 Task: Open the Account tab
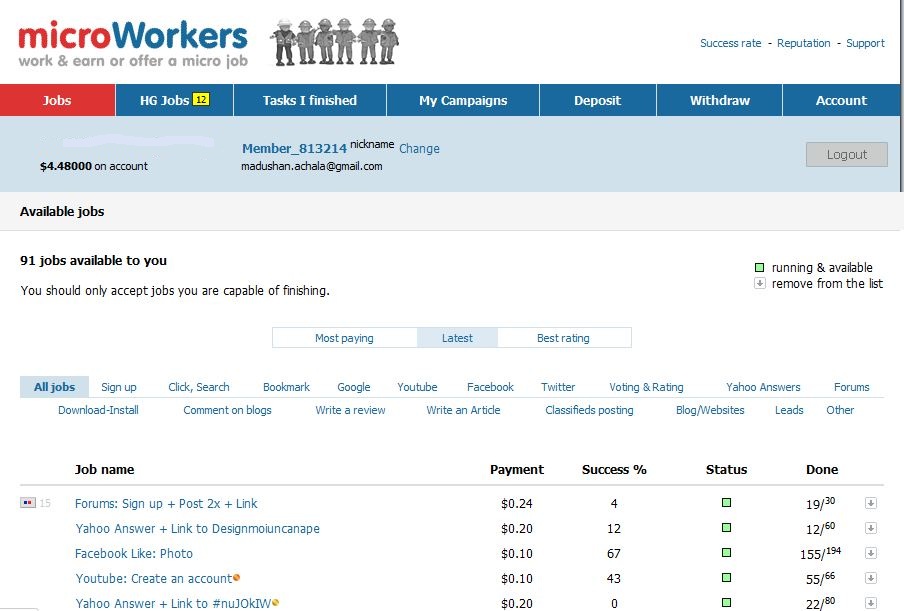[842, 100]
